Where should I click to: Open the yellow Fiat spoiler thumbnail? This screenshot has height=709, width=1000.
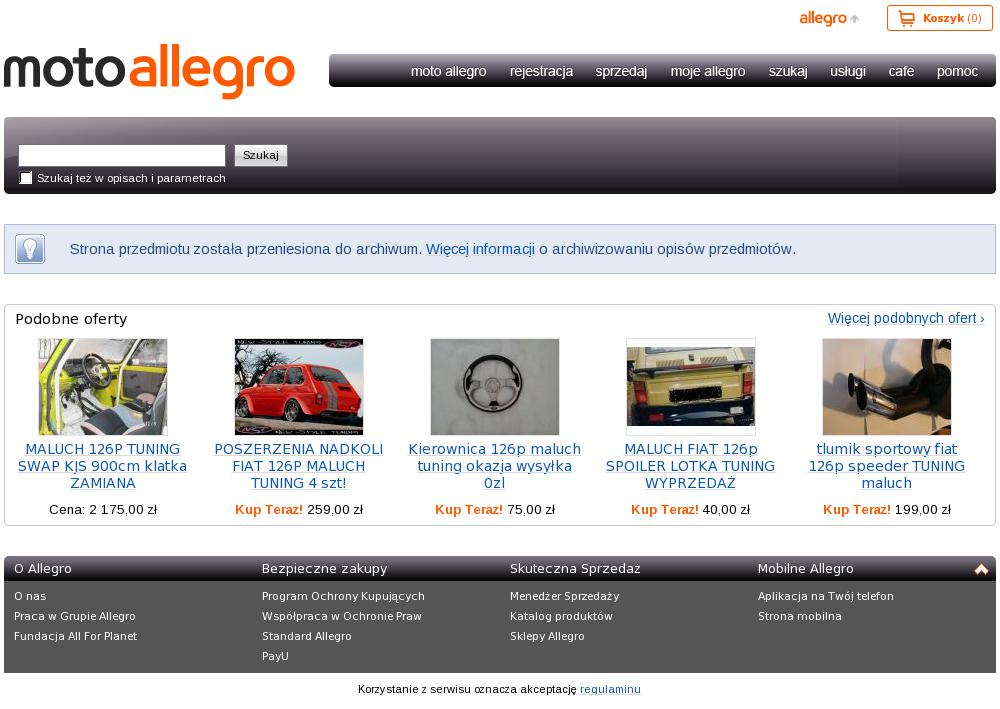coord(691,387)
